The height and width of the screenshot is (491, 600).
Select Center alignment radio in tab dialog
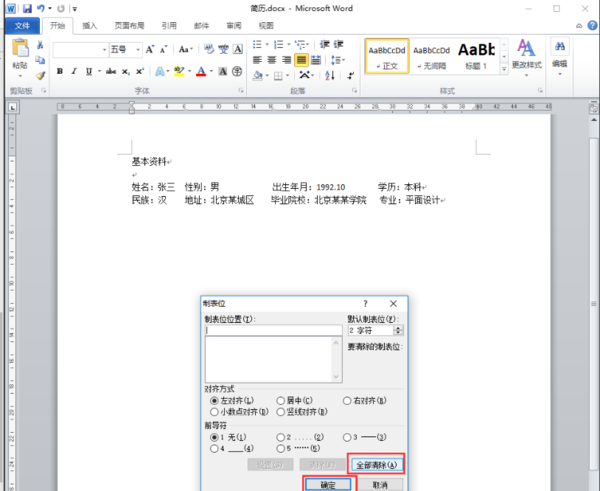click(x=280, y=401)
